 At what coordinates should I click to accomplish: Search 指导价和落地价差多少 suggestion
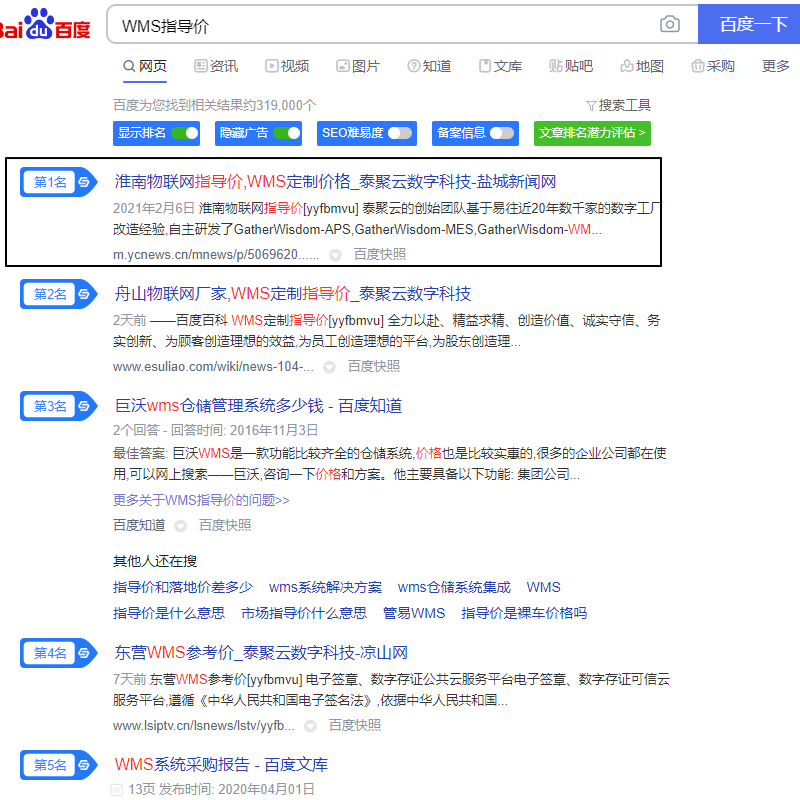coord(183,588)
